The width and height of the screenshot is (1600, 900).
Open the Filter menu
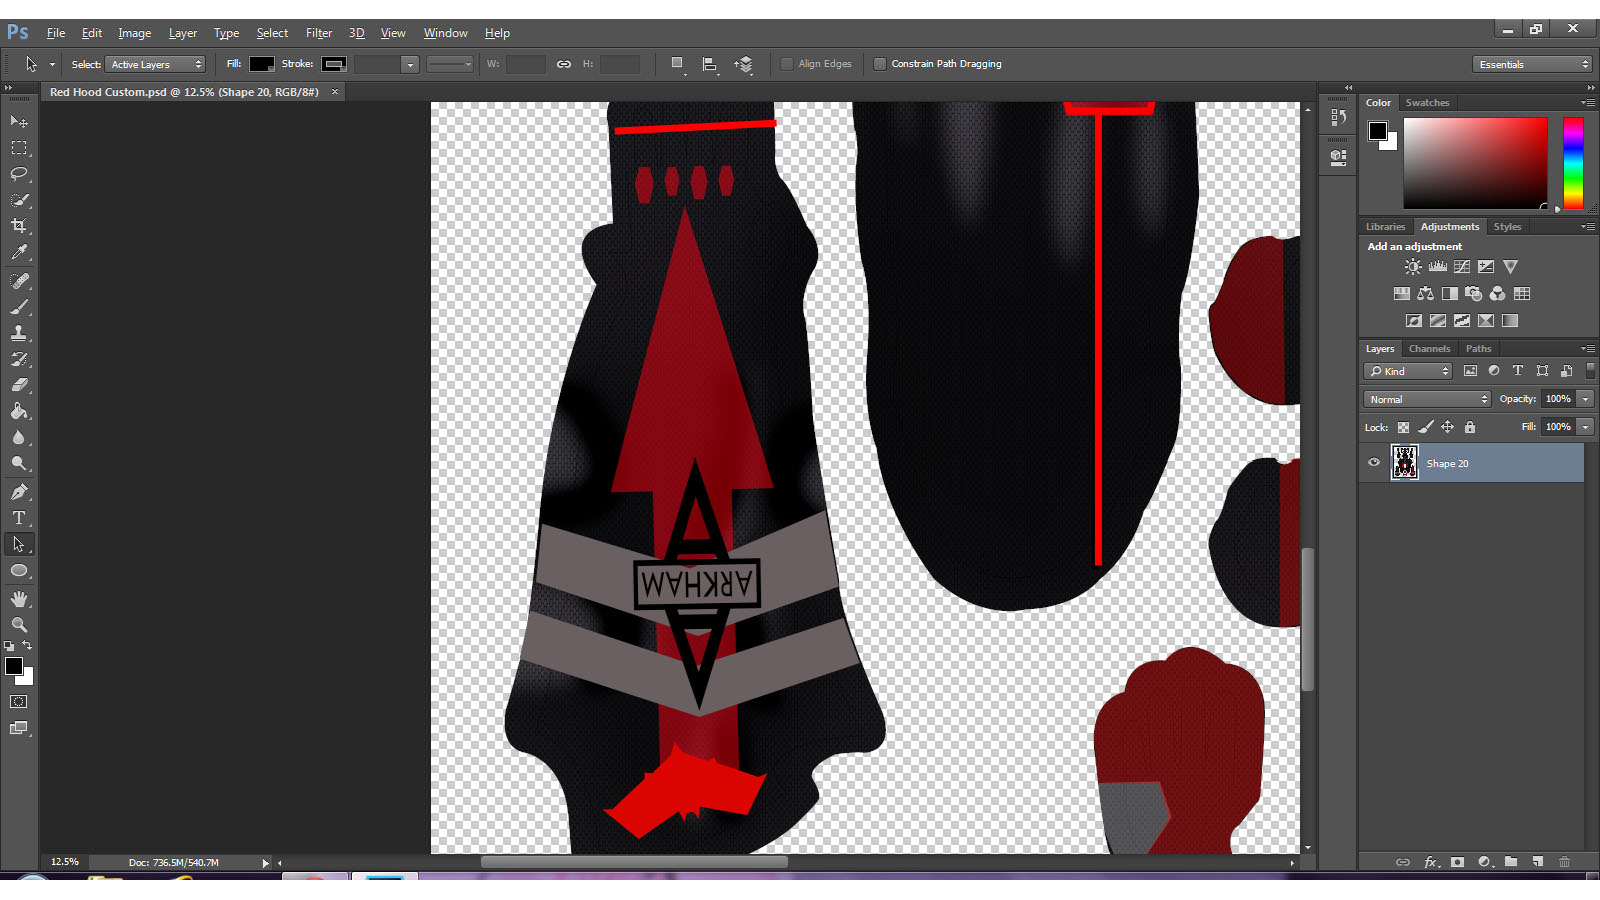(x=319, y=33)
